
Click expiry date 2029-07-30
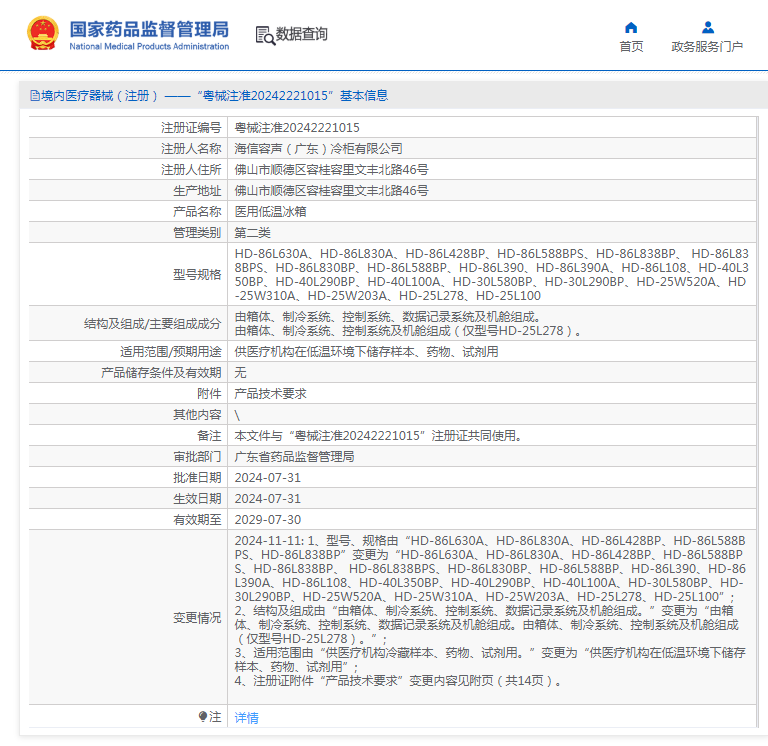coord(267,520)
